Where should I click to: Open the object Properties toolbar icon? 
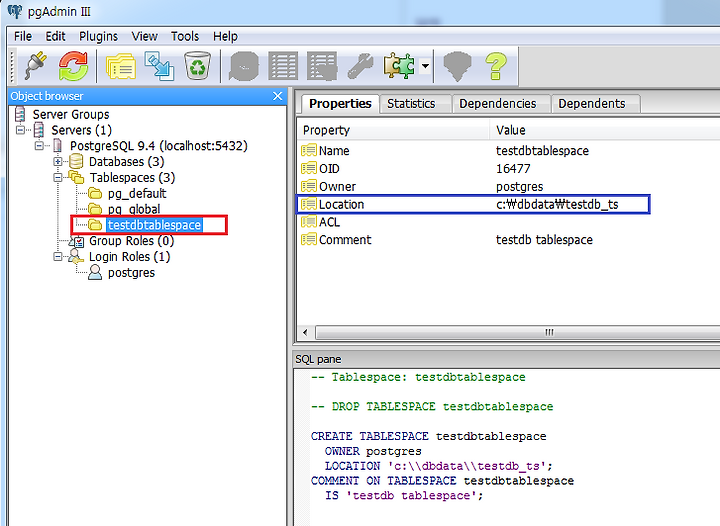pyautogui.click(x=120, y=67)
